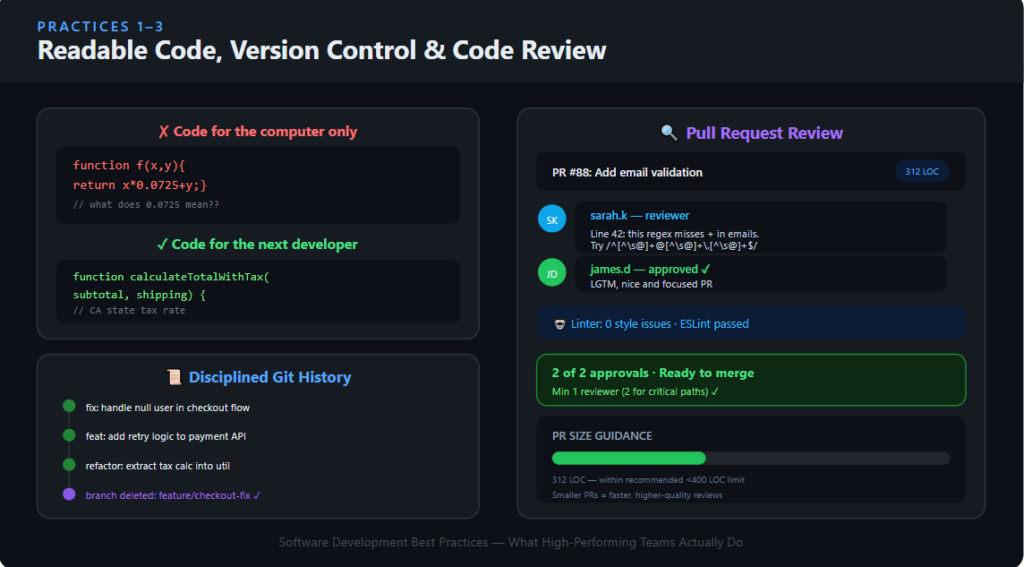Click 'Line 42: this regex misses + in emails.' comment

tap(675, 233)
